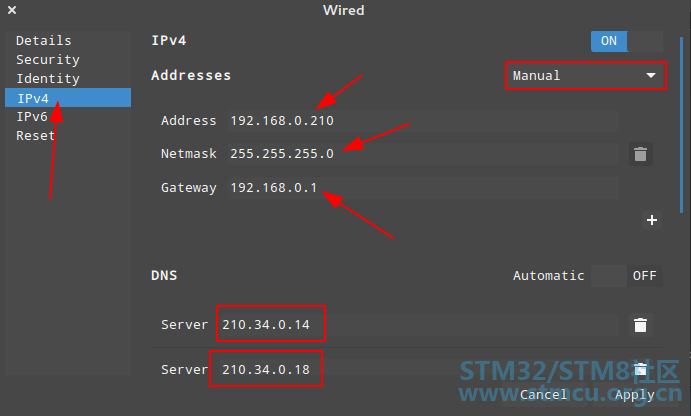This screenshot has width=691, height=416.
Task: Open the Manual addresses method dropdown
Action: (586, 76)
